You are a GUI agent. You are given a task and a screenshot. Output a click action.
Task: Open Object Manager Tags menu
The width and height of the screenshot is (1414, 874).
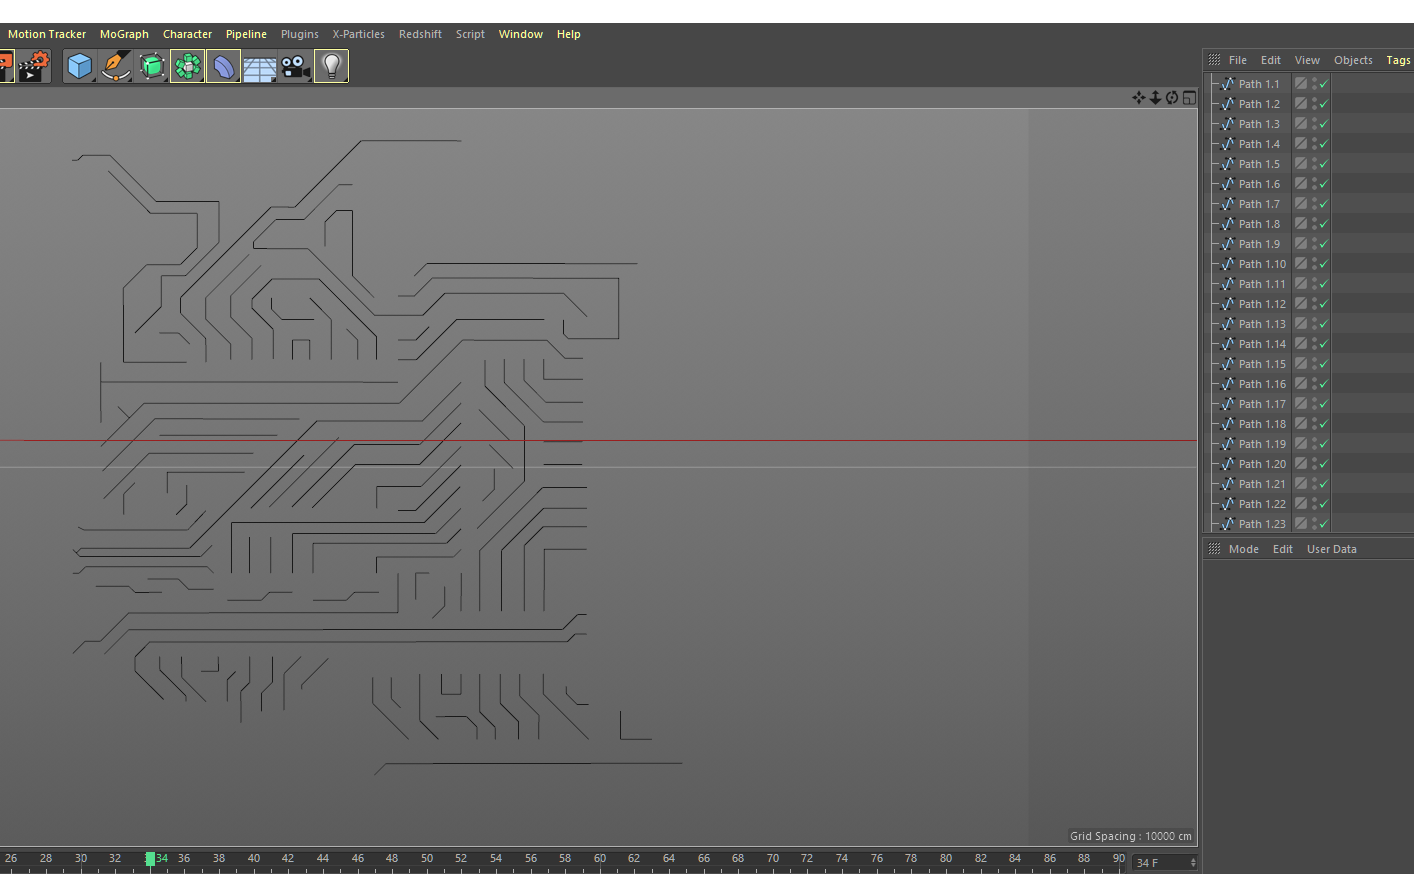(1398, 60)
